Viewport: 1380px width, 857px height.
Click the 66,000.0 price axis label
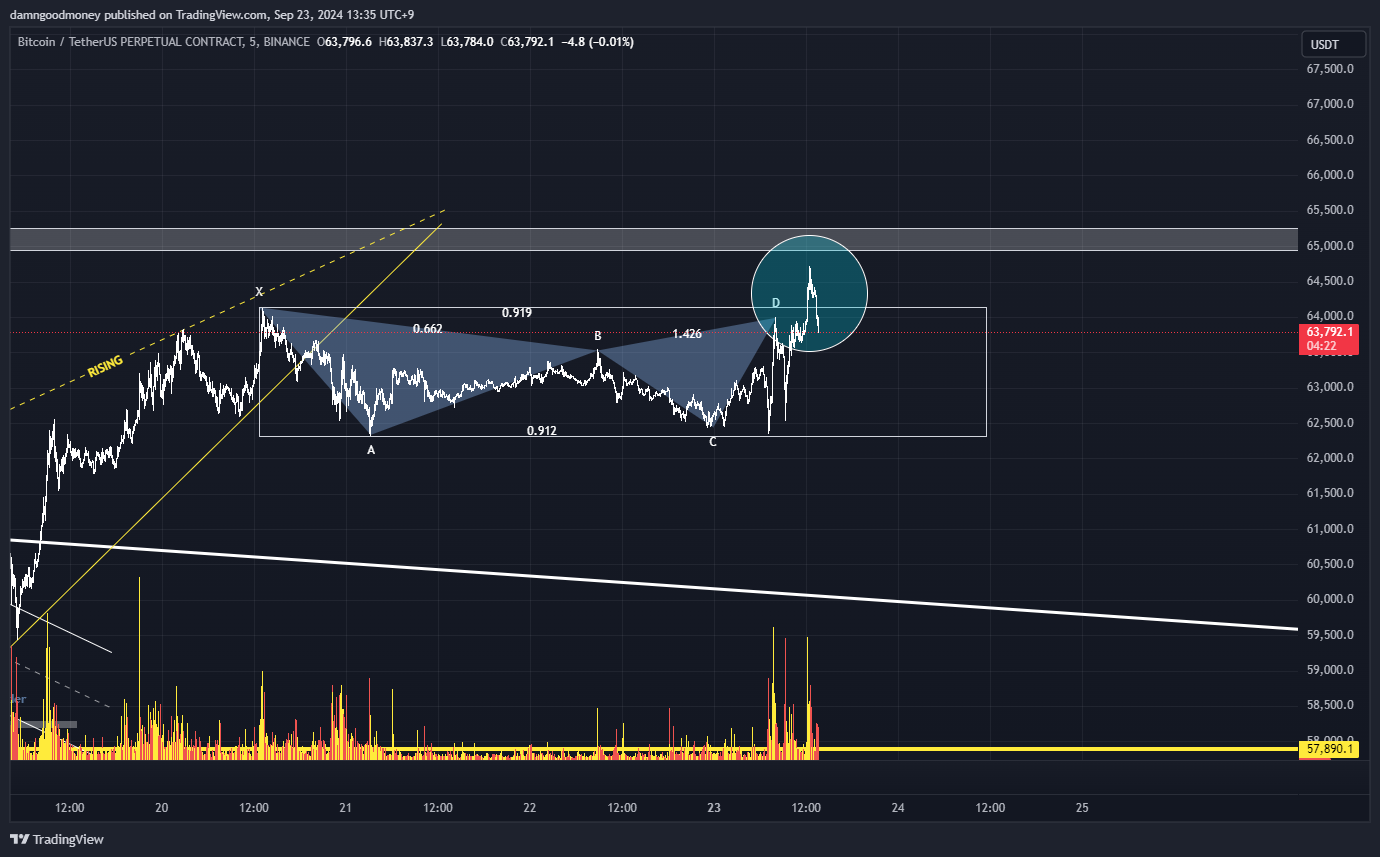[1331, 175]
